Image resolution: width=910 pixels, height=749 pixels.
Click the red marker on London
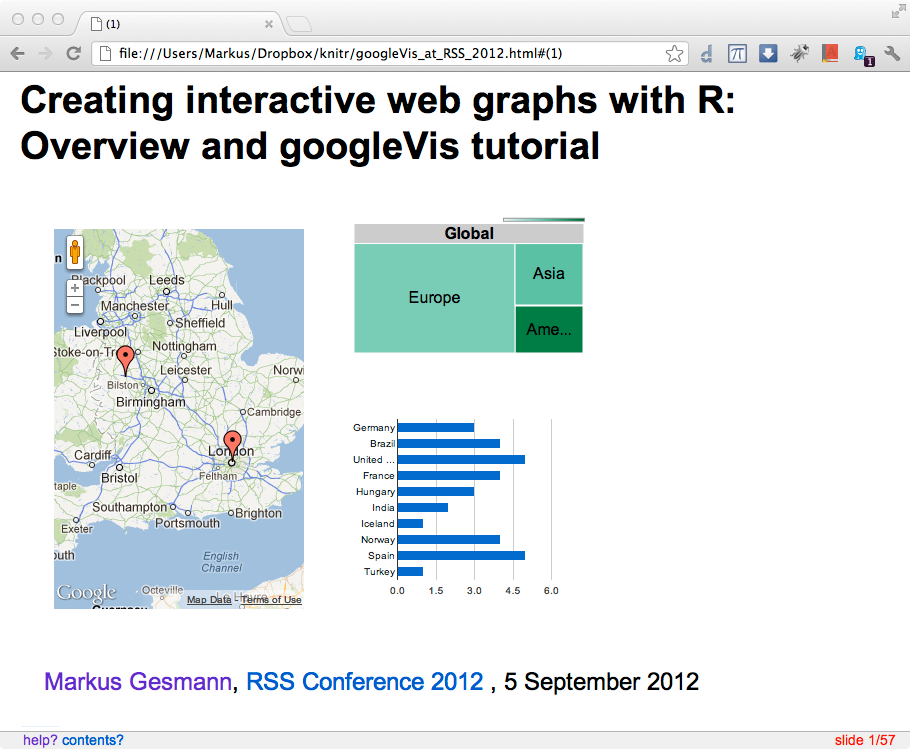tap(233, 445)
